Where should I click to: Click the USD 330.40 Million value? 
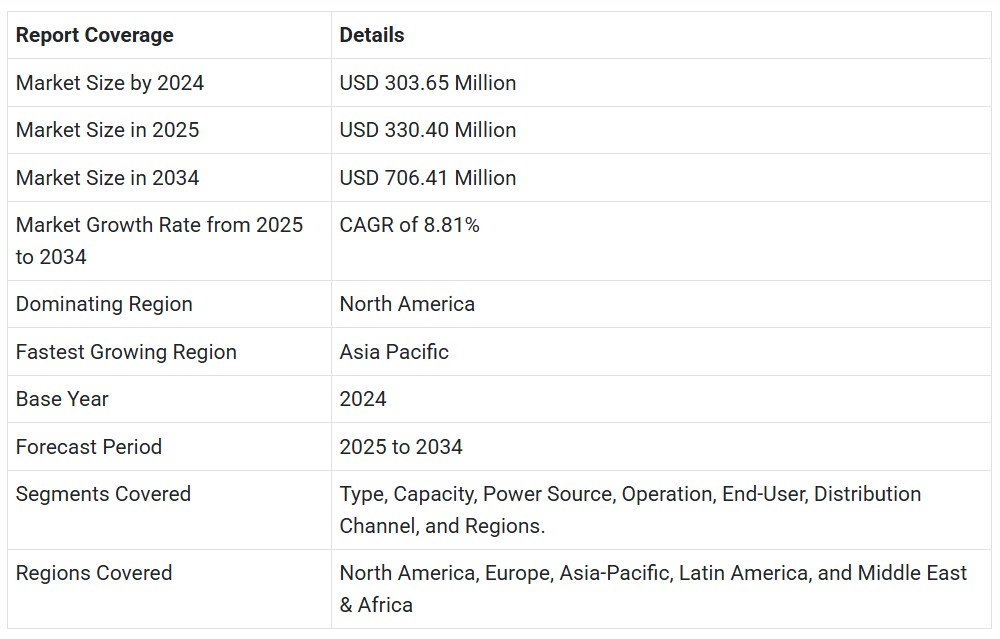(427, 130)
